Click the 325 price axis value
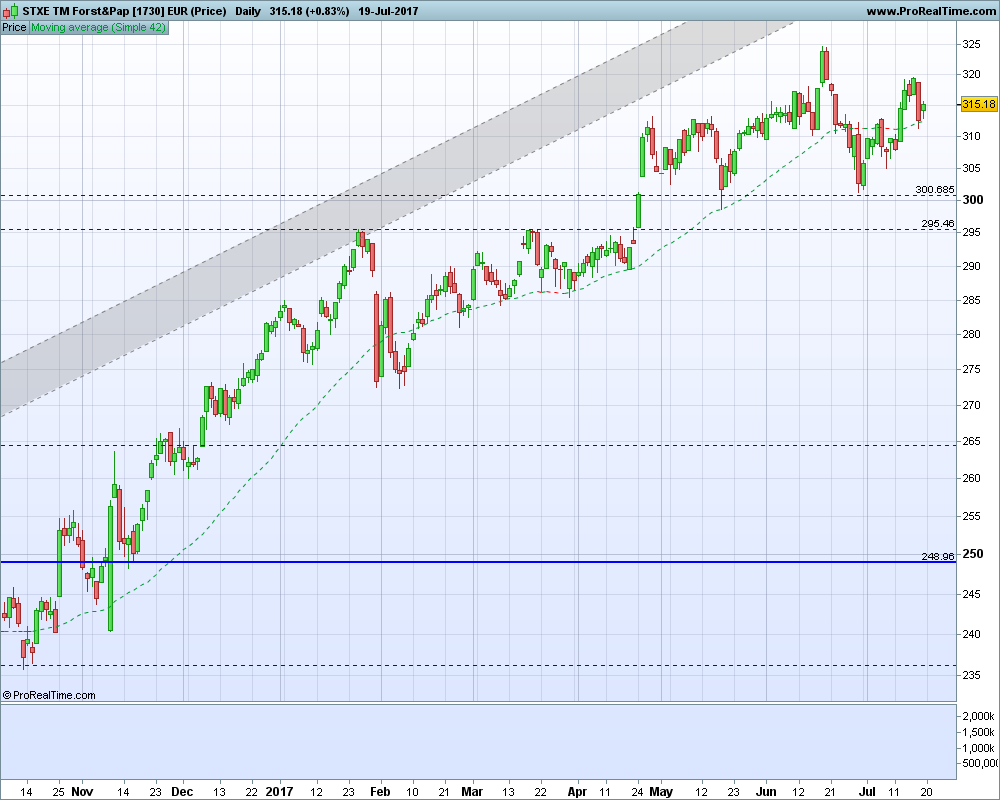Image resolution: width=1000 pixels, height=800 pixels. point(971,44)
